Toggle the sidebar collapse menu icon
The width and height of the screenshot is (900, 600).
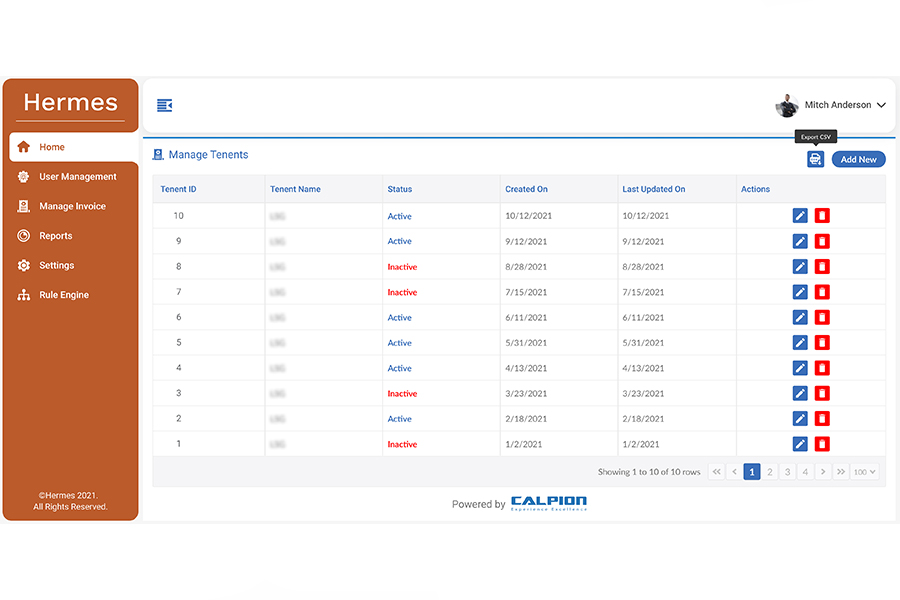[x=165, y=105]
